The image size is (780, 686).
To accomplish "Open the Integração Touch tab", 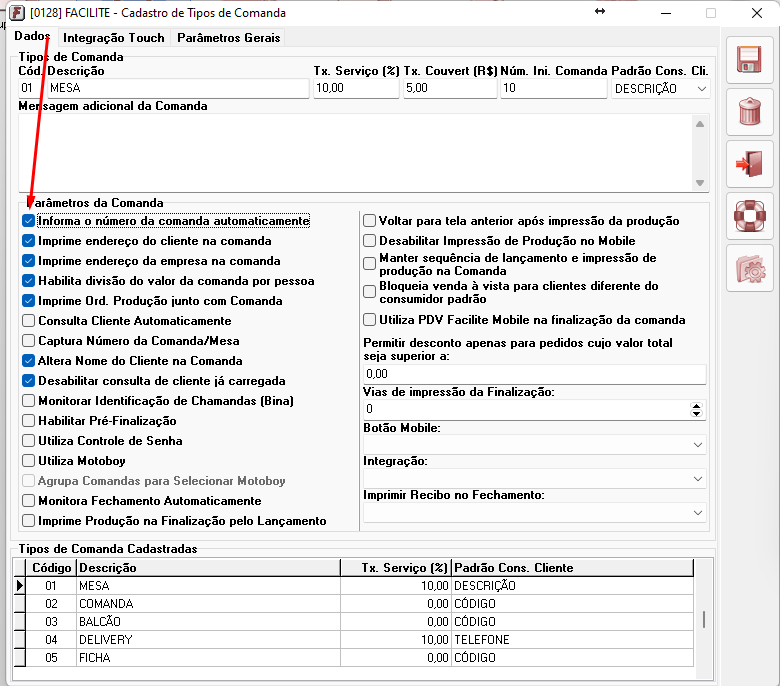I will (x=113, y=38).
